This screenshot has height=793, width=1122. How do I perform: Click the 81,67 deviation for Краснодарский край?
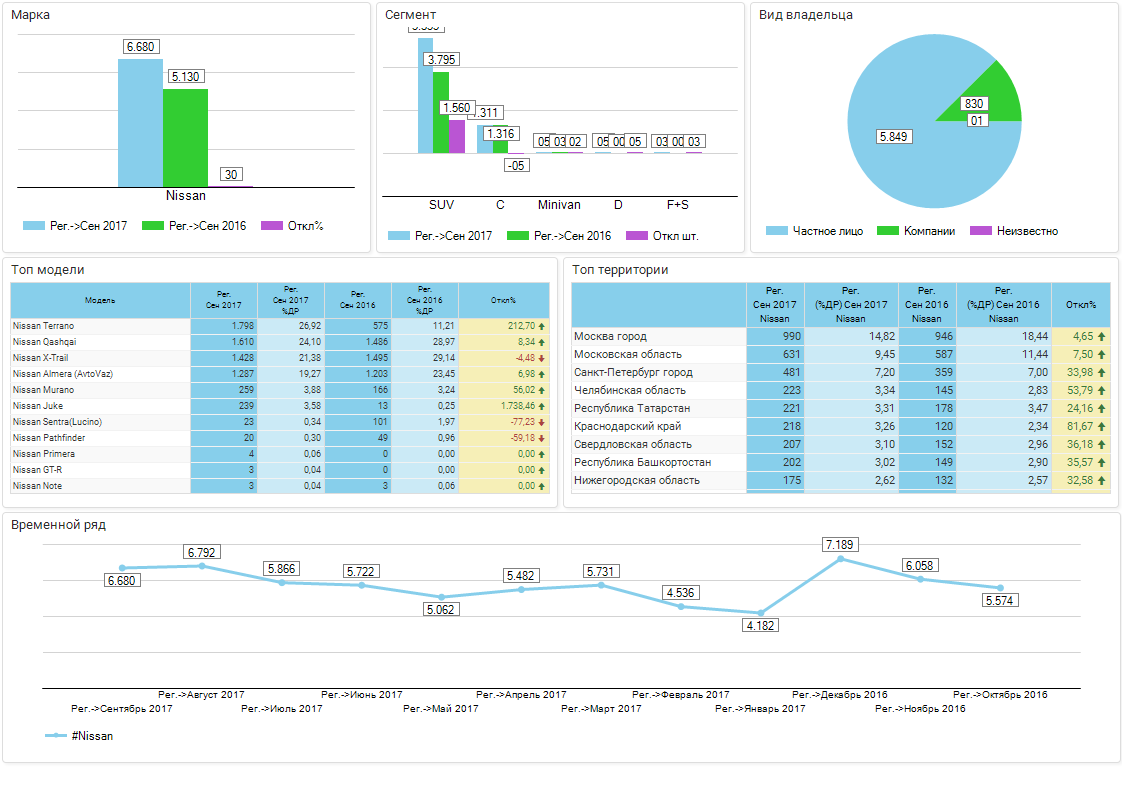(1080, 427)
